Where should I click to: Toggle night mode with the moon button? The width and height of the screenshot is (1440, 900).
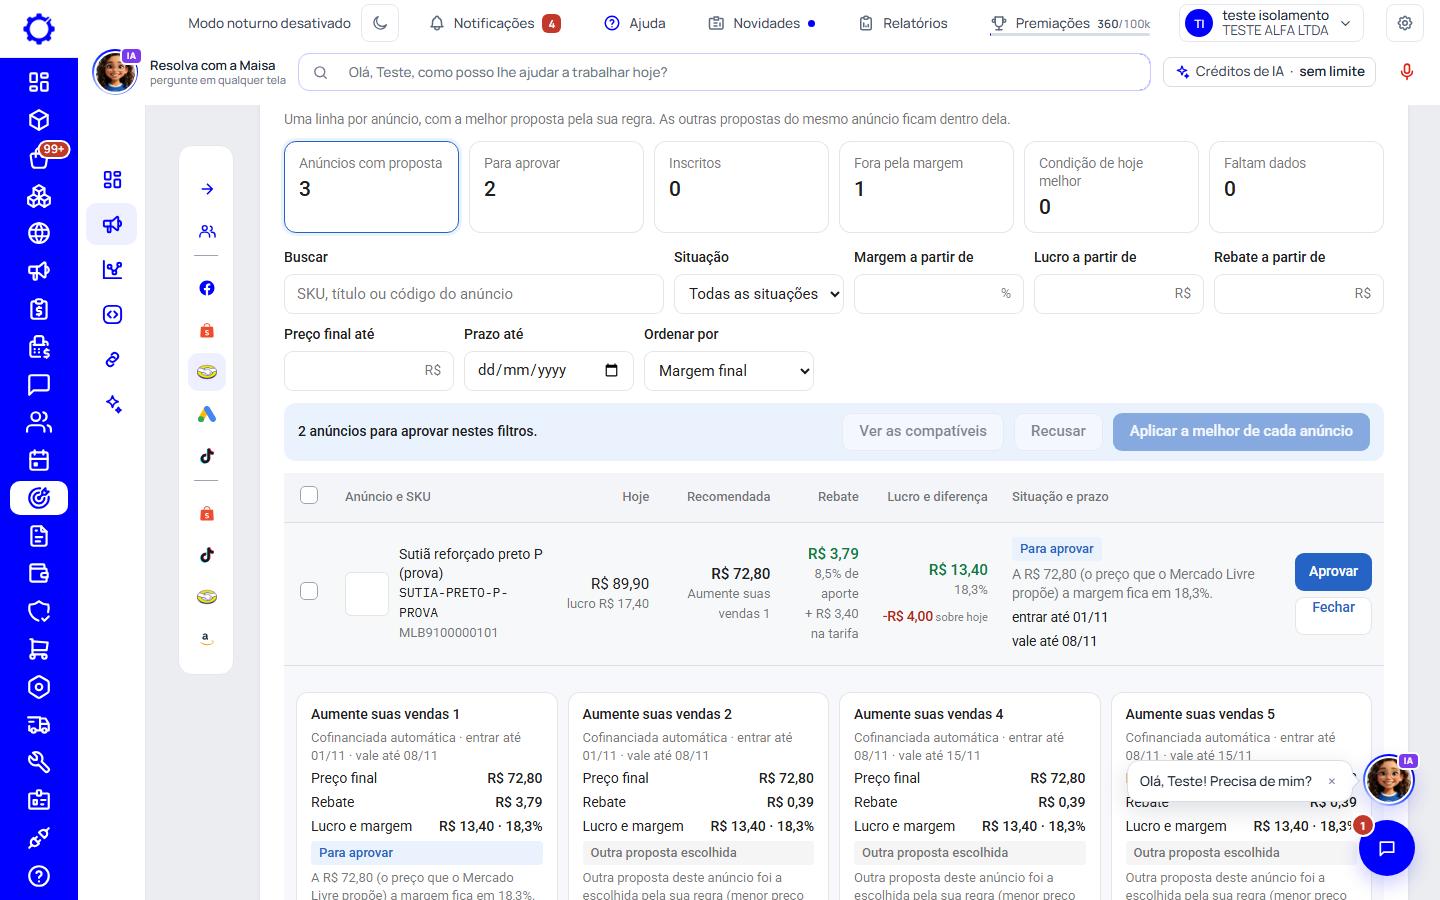[380, 23]
